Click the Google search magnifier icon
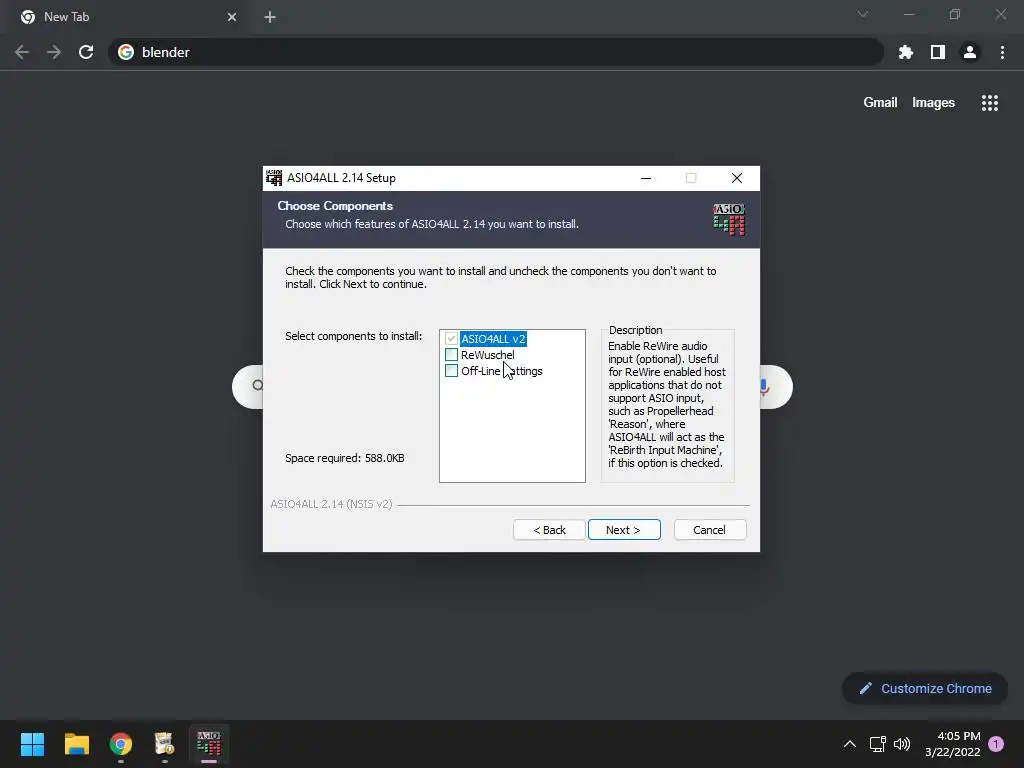Image resolution: width=1024 pixels, height=768 pixels. coord(257,385)
